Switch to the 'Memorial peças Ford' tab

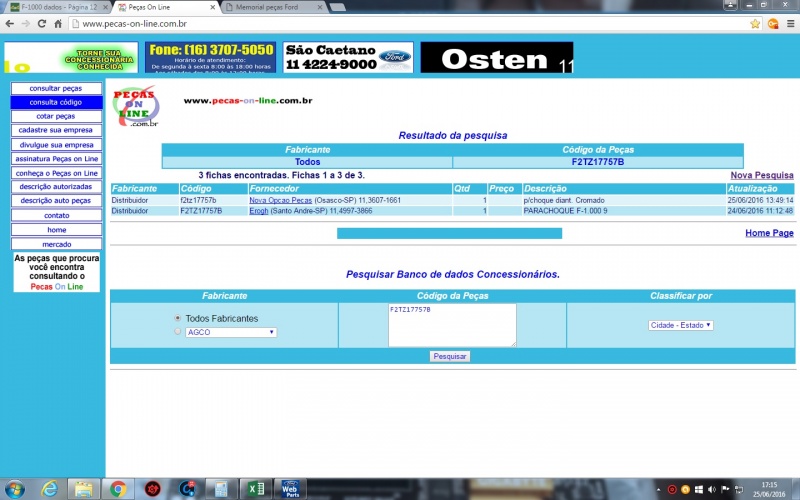click(x=273, y=7)
